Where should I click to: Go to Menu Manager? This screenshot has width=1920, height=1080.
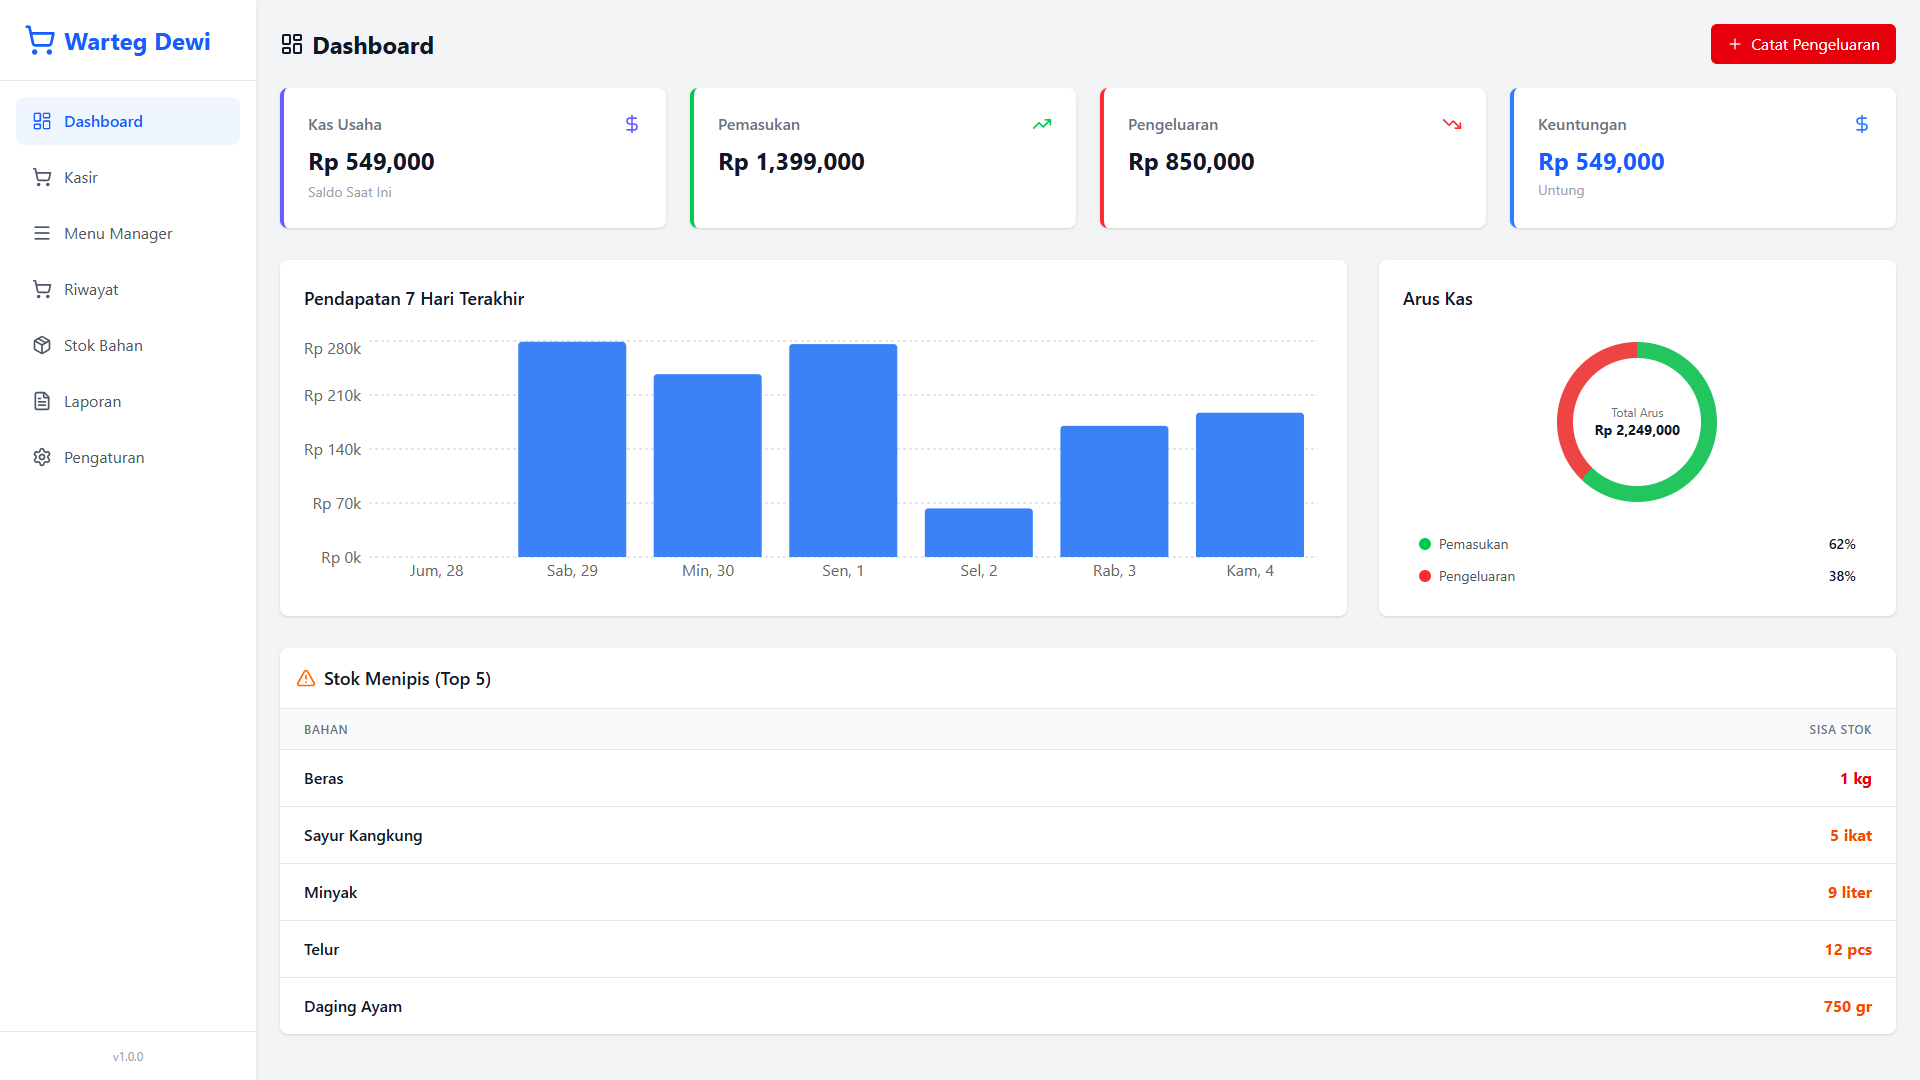(128, 233)
